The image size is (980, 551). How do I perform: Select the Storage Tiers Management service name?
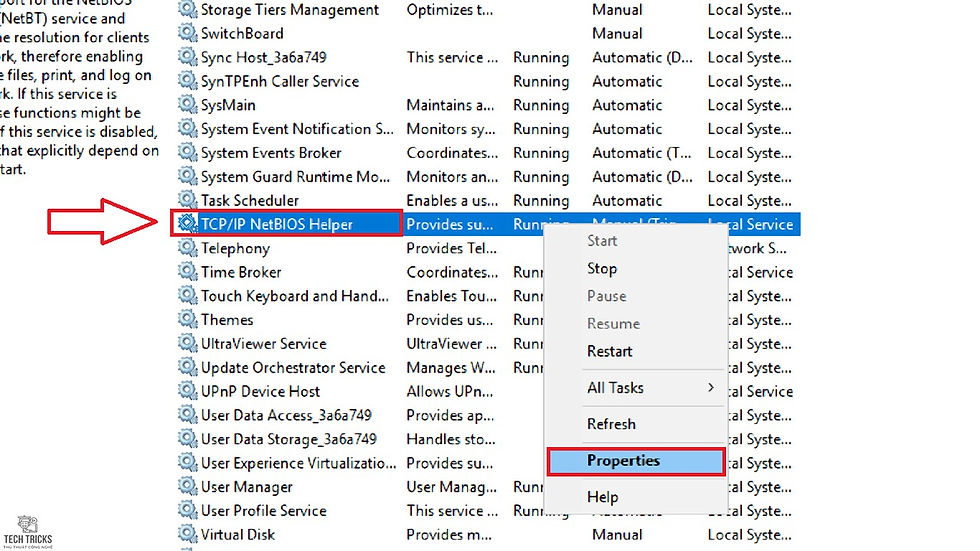pyautogui.click(x=289, y=9)
